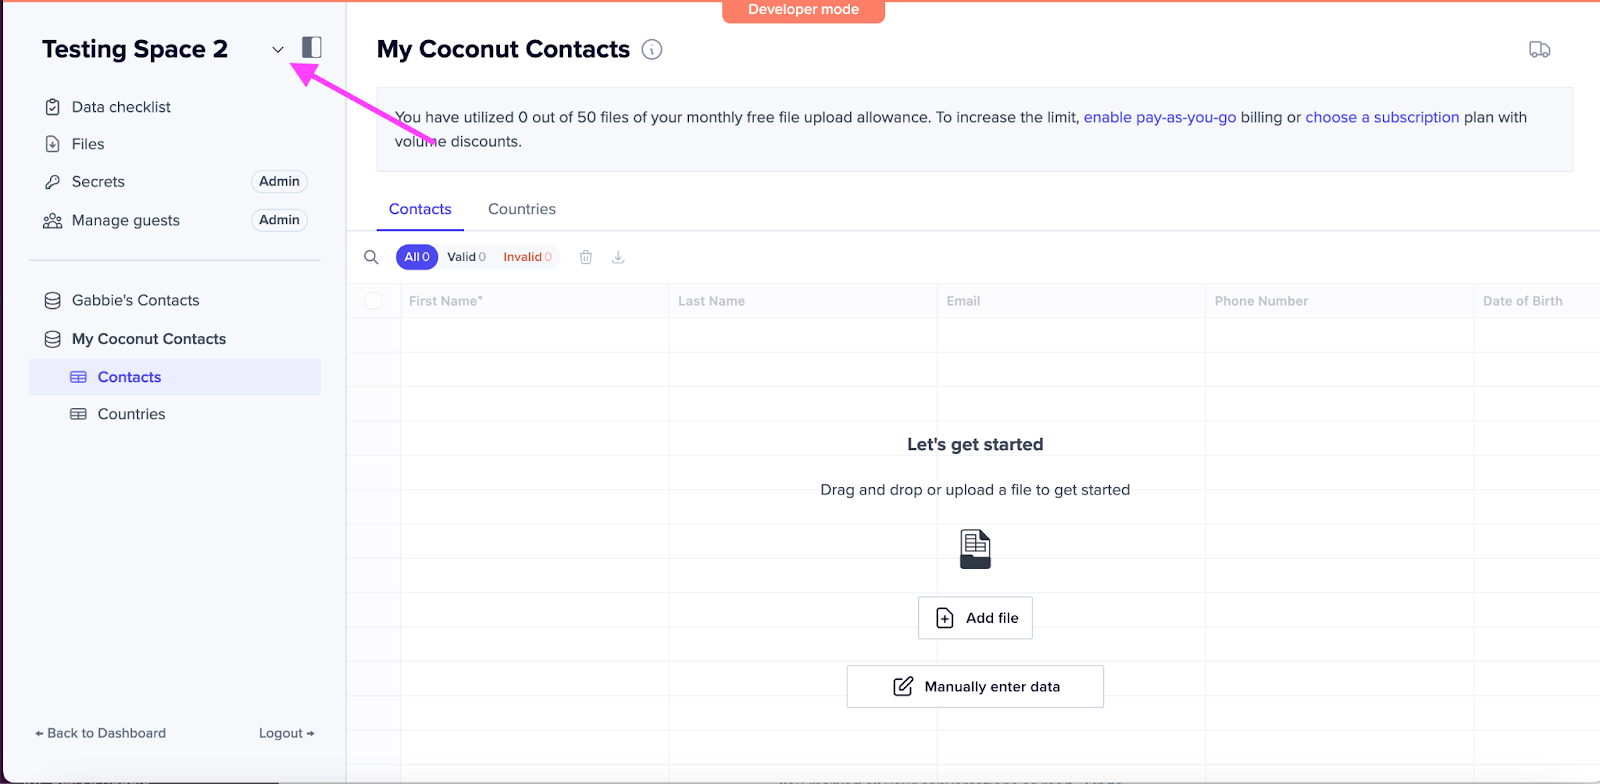Filter rows by Valid
The image size is (1600, 784).
[x=466, y=257]
